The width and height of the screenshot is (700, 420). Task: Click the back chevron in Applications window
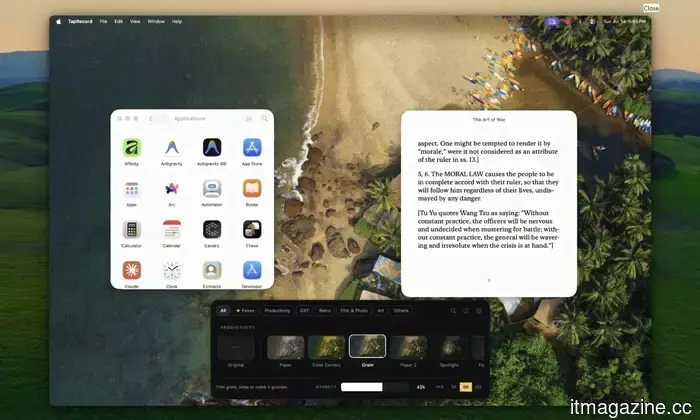[151, 119]
